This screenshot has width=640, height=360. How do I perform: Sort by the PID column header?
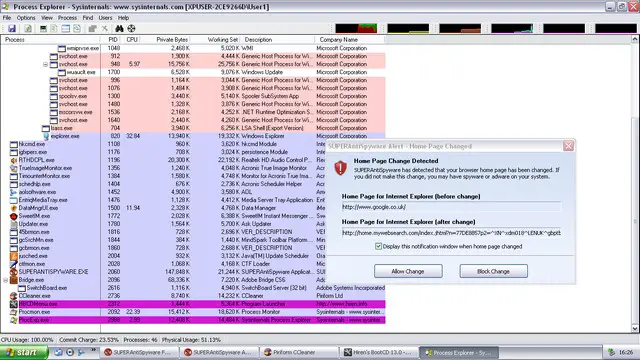[112, 40]
